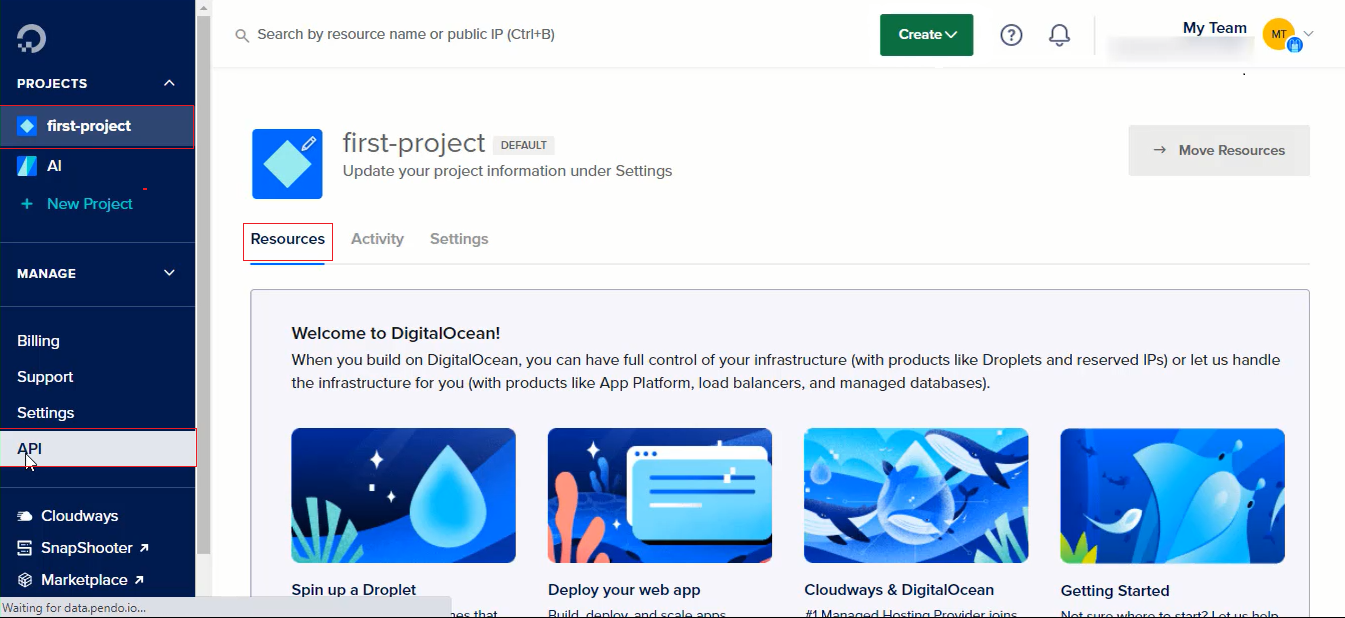Collapse the Projects section chevron
Screen dimensions: 1345x618
pyautogui.click(x=169, y=83)
